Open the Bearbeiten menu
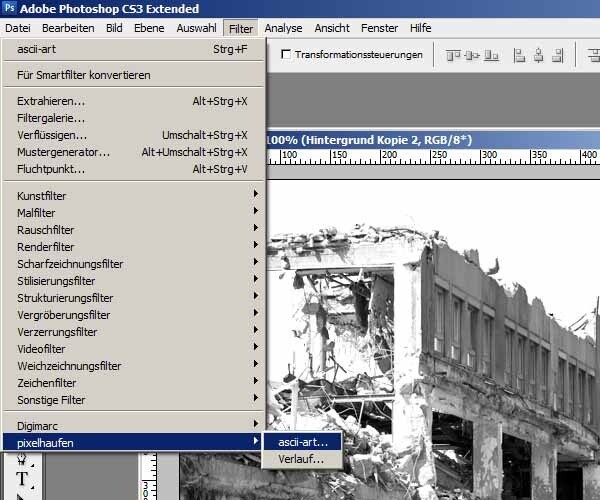The image size is (600, 500). point(68,28)
